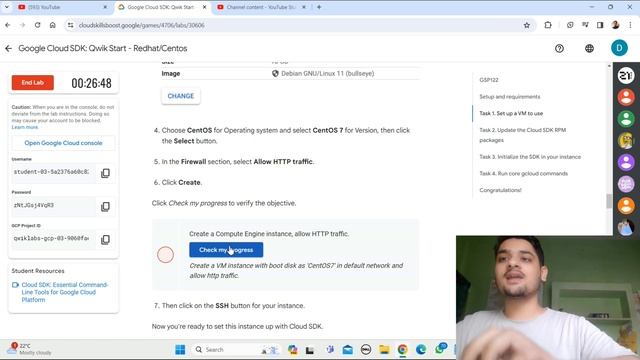The width and height of the screenshot is (640, 360).
Task: Switch to the first YouTube tab
Action: coord(61,7)
